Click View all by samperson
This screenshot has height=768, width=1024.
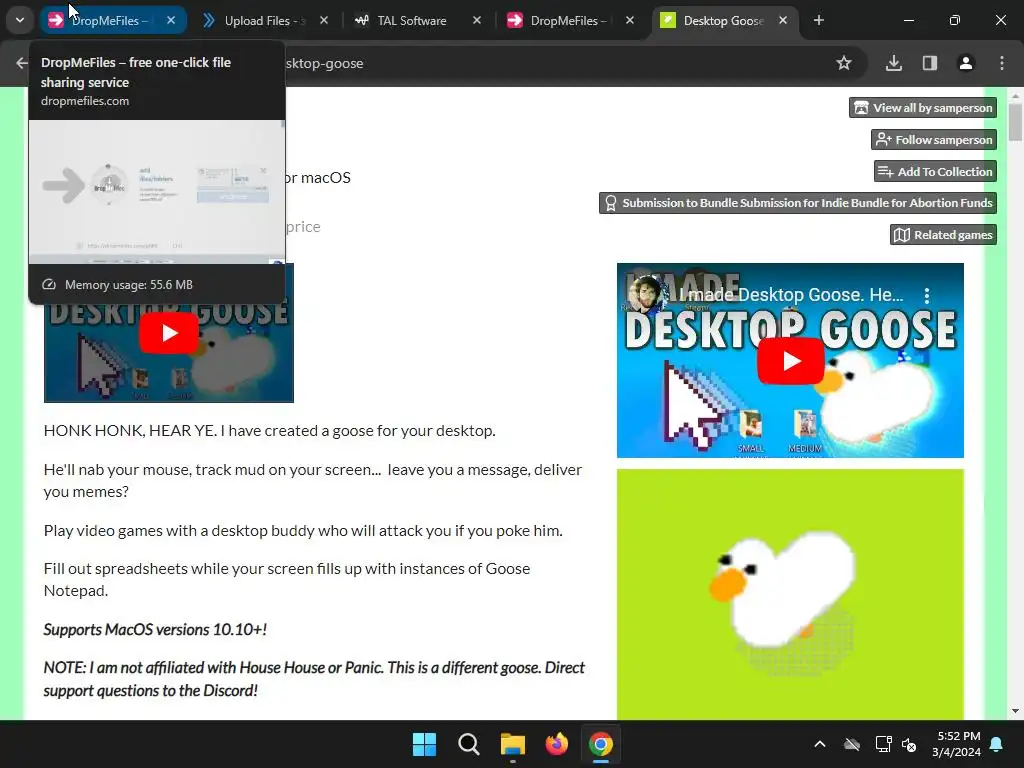tap(923, 108)
